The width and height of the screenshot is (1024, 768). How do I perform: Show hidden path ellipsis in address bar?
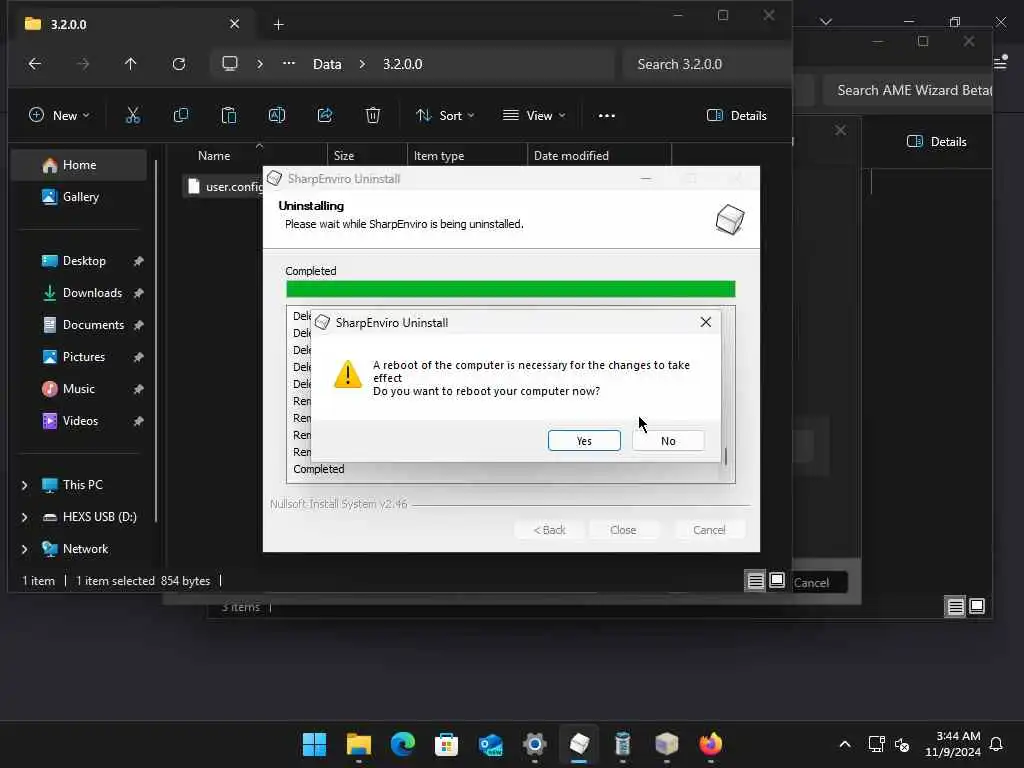(289, 64)
